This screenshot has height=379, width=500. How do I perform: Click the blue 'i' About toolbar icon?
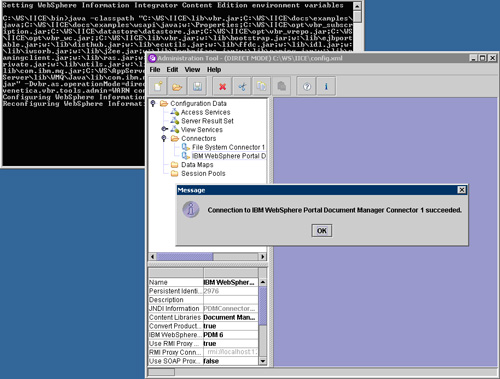[x=326, y=86]
